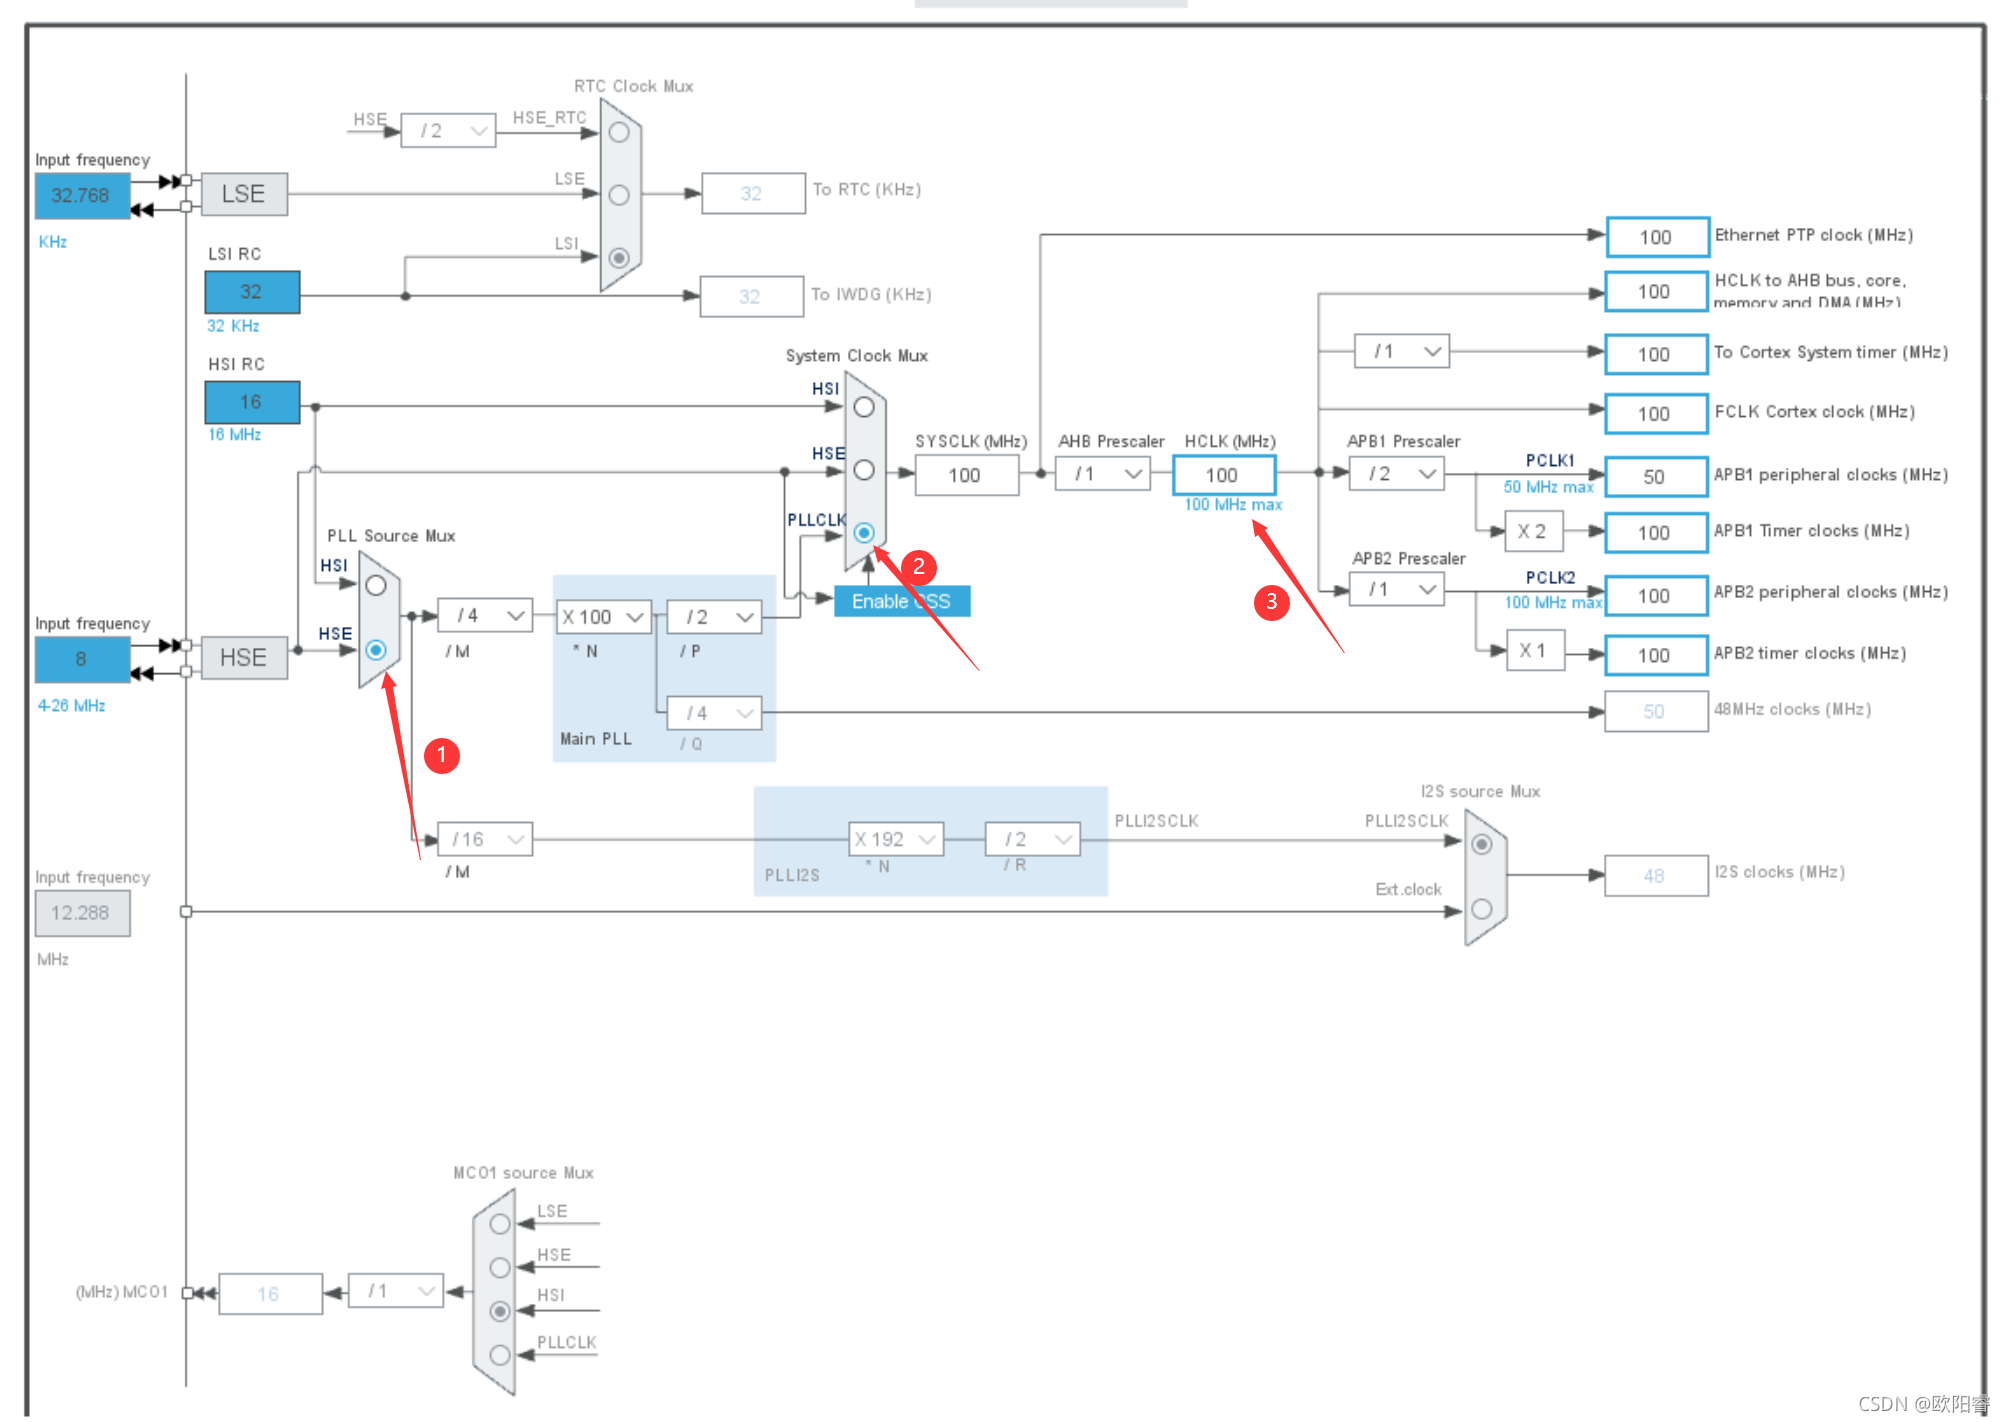2005x1422 pixels.
Task: Select Ext.clock in I2S source Mux
Action: click(x=1482, y=909)
